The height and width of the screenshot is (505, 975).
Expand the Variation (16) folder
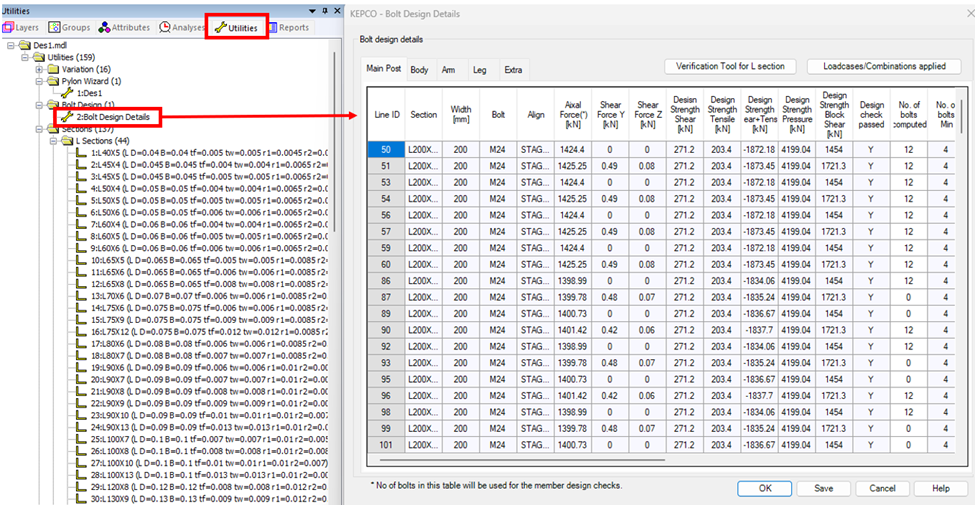(x=38, y=69)
